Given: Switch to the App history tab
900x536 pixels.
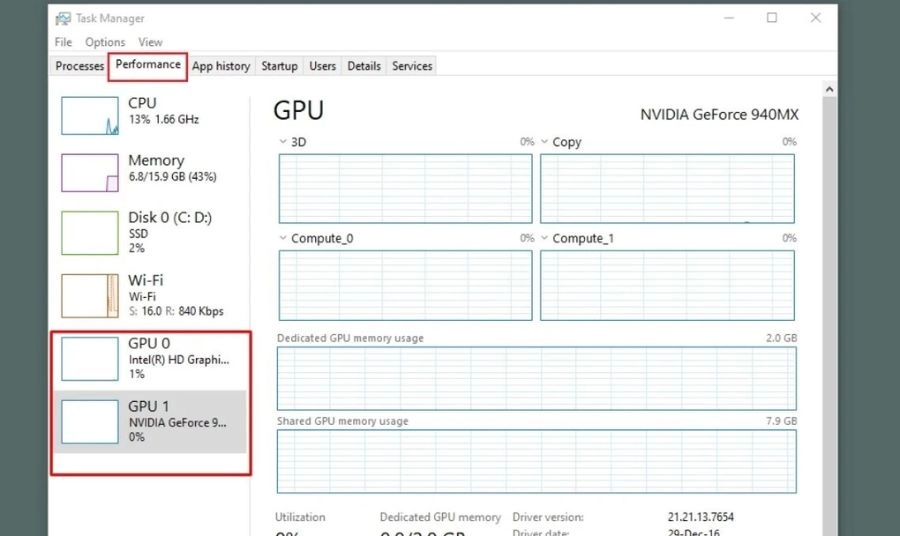Looking at the screenshot, I should 221,66.
